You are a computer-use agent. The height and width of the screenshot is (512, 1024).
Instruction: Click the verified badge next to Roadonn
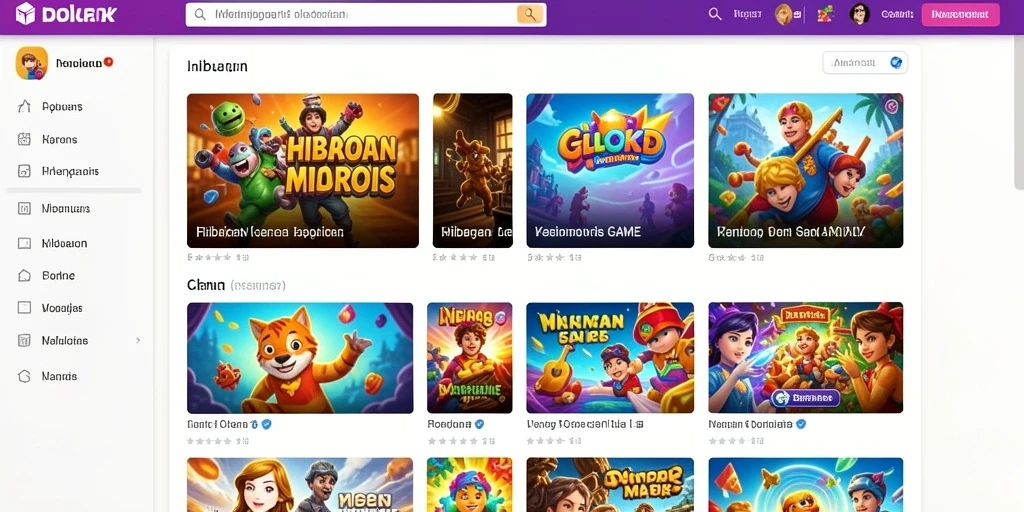[x=479, y=424]
